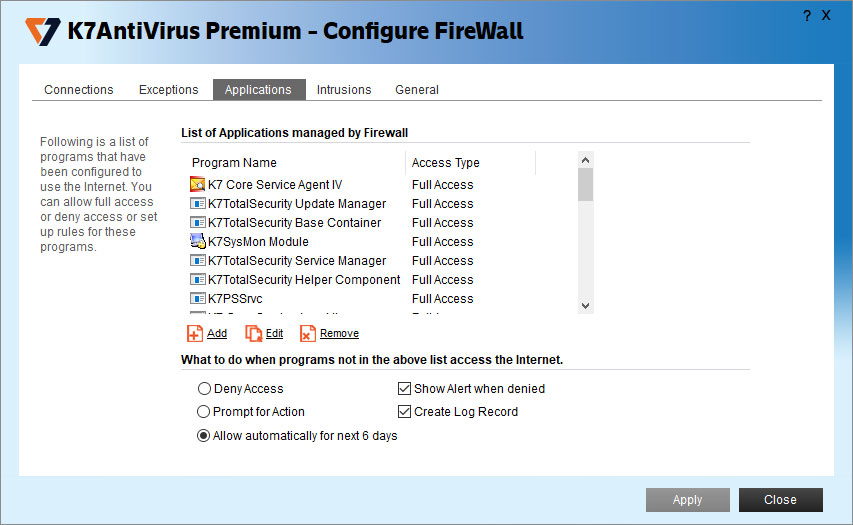Viewport: 853px width, 525px height.
Task: Select the K7SysMon Module icon
Action: 197,241
